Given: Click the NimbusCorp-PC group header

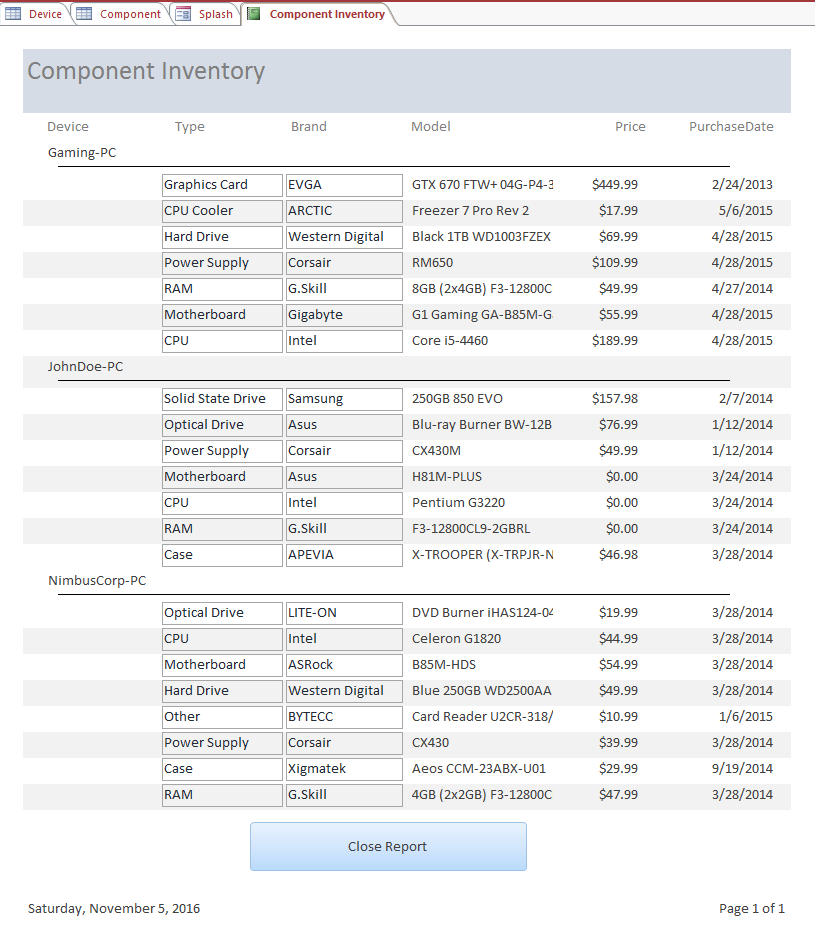Looking at the screenshot, I should pos(97,581).
